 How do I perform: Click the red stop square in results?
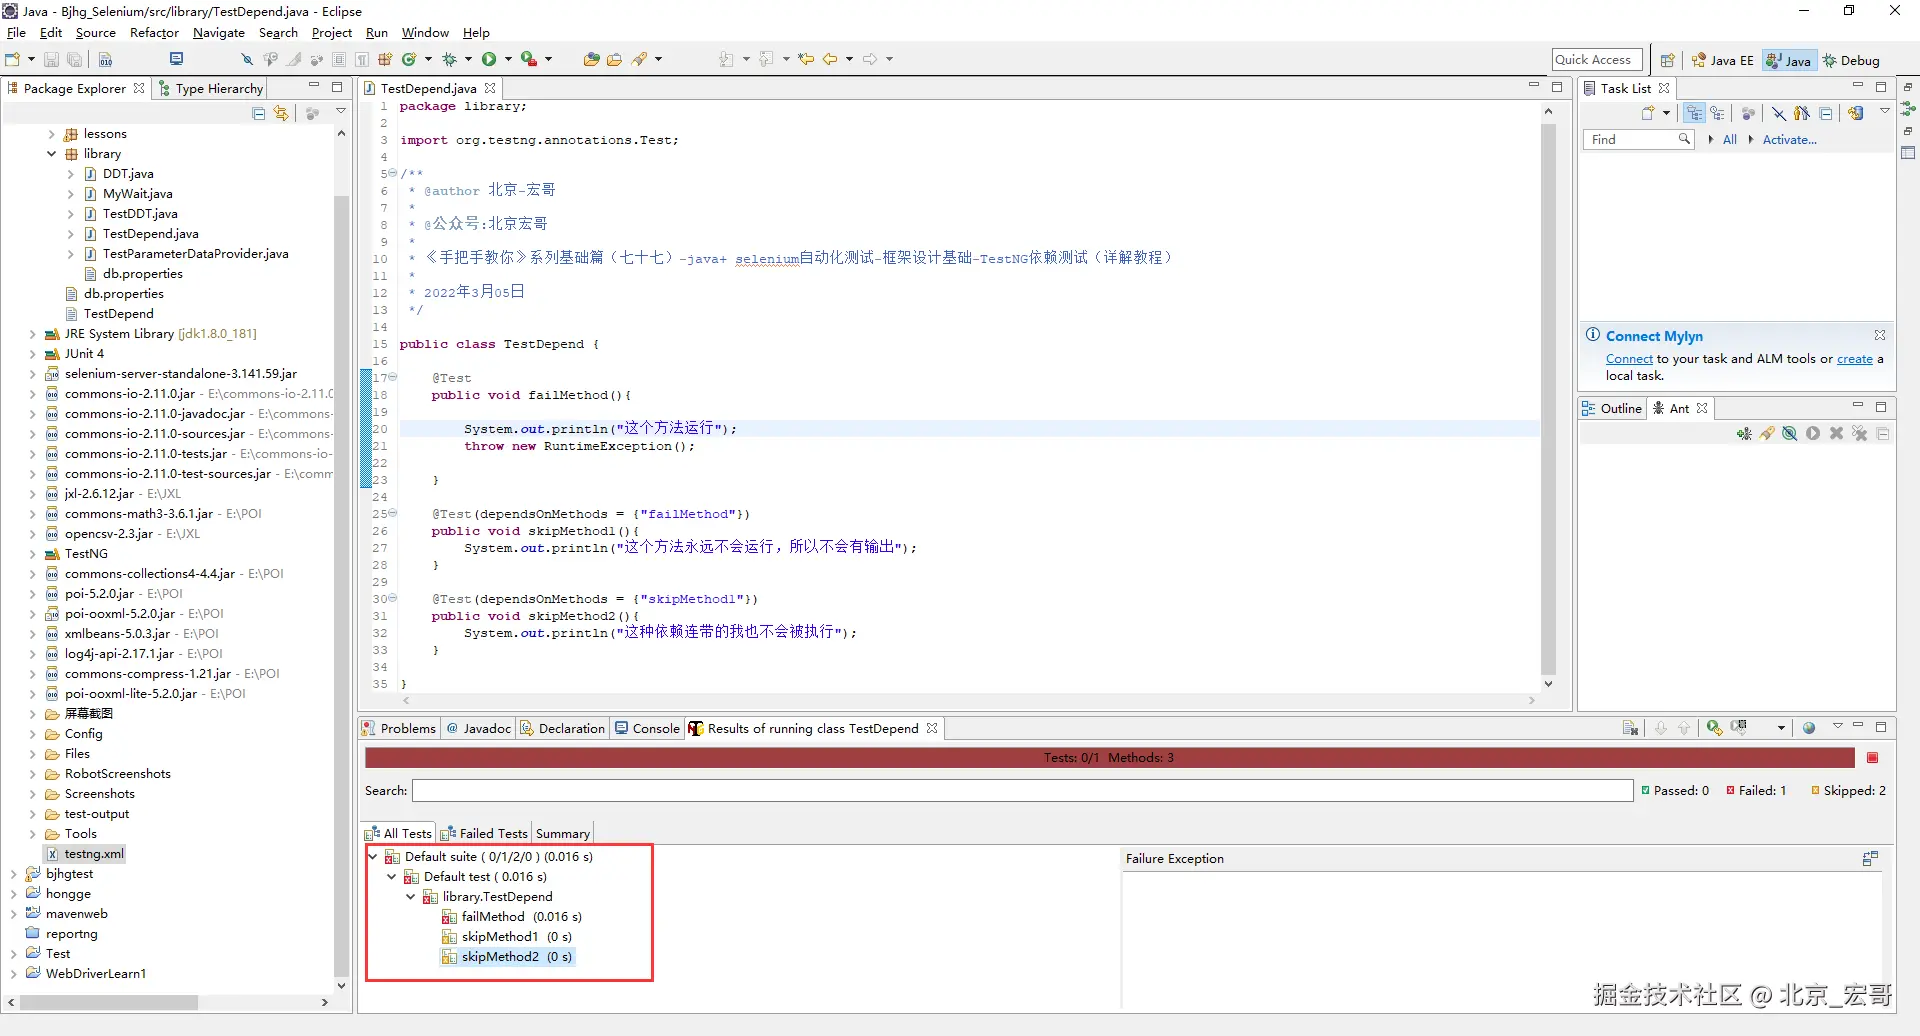pyautogui.click(x=1873, y=758)
